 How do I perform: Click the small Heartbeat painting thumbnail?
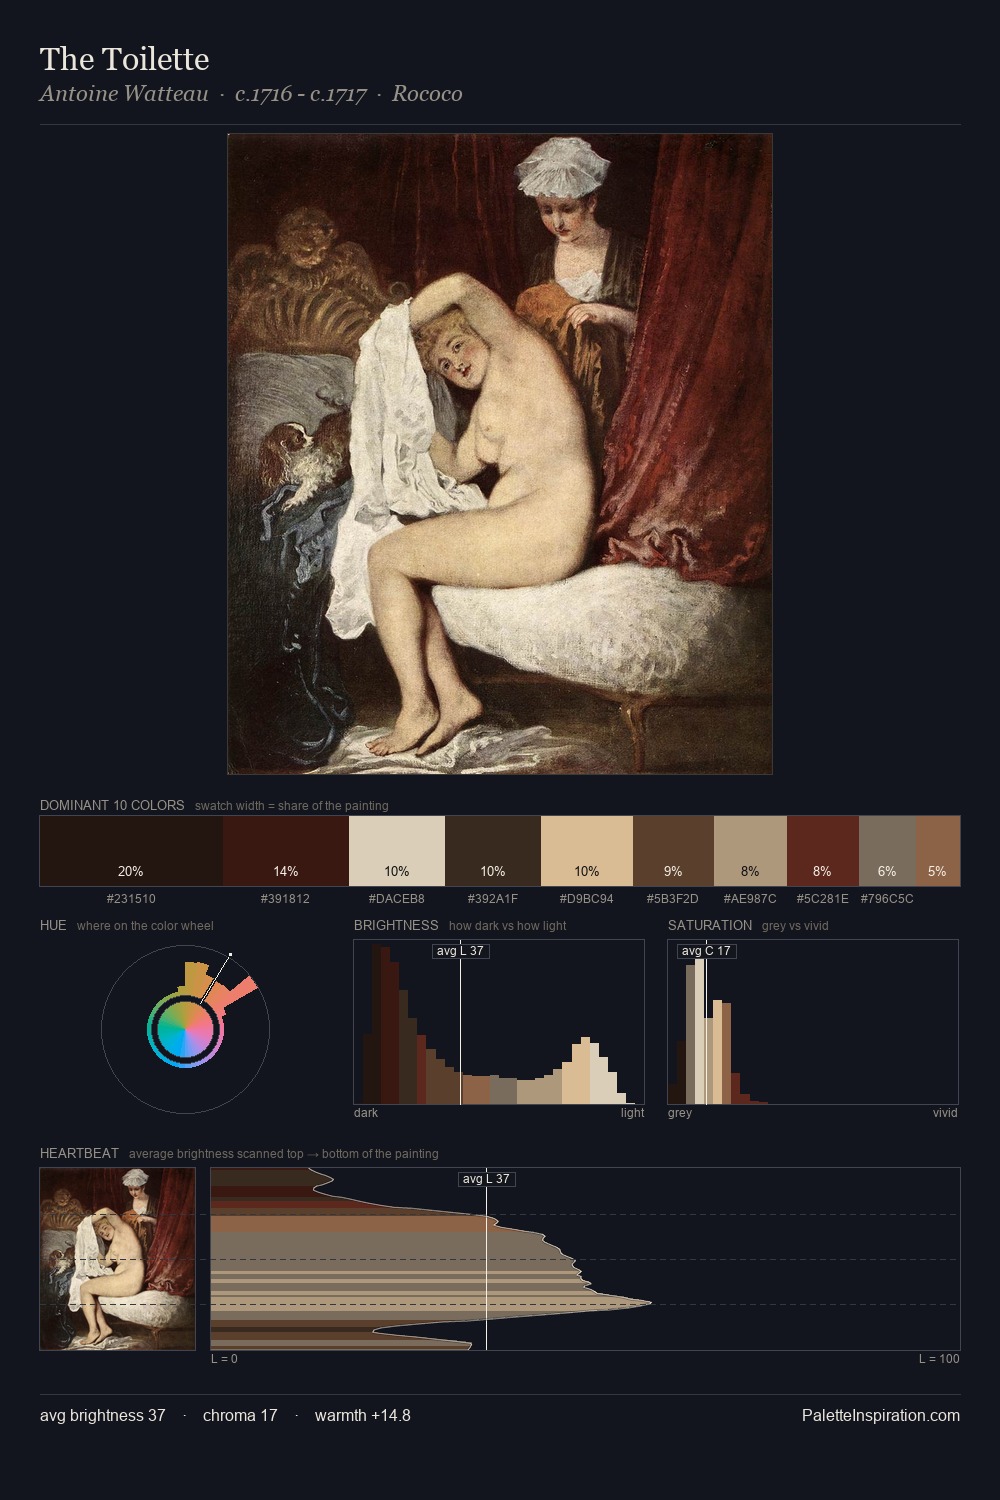click(x=118, y=1259)
